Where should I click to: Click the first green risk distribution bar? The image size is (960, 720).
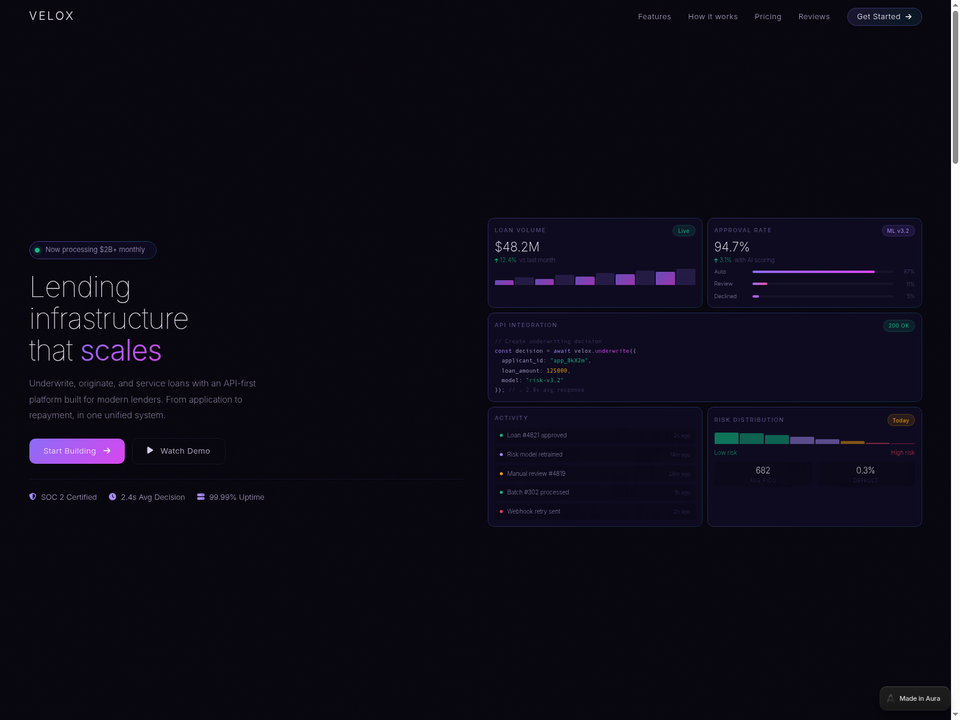tap(726, 438)
